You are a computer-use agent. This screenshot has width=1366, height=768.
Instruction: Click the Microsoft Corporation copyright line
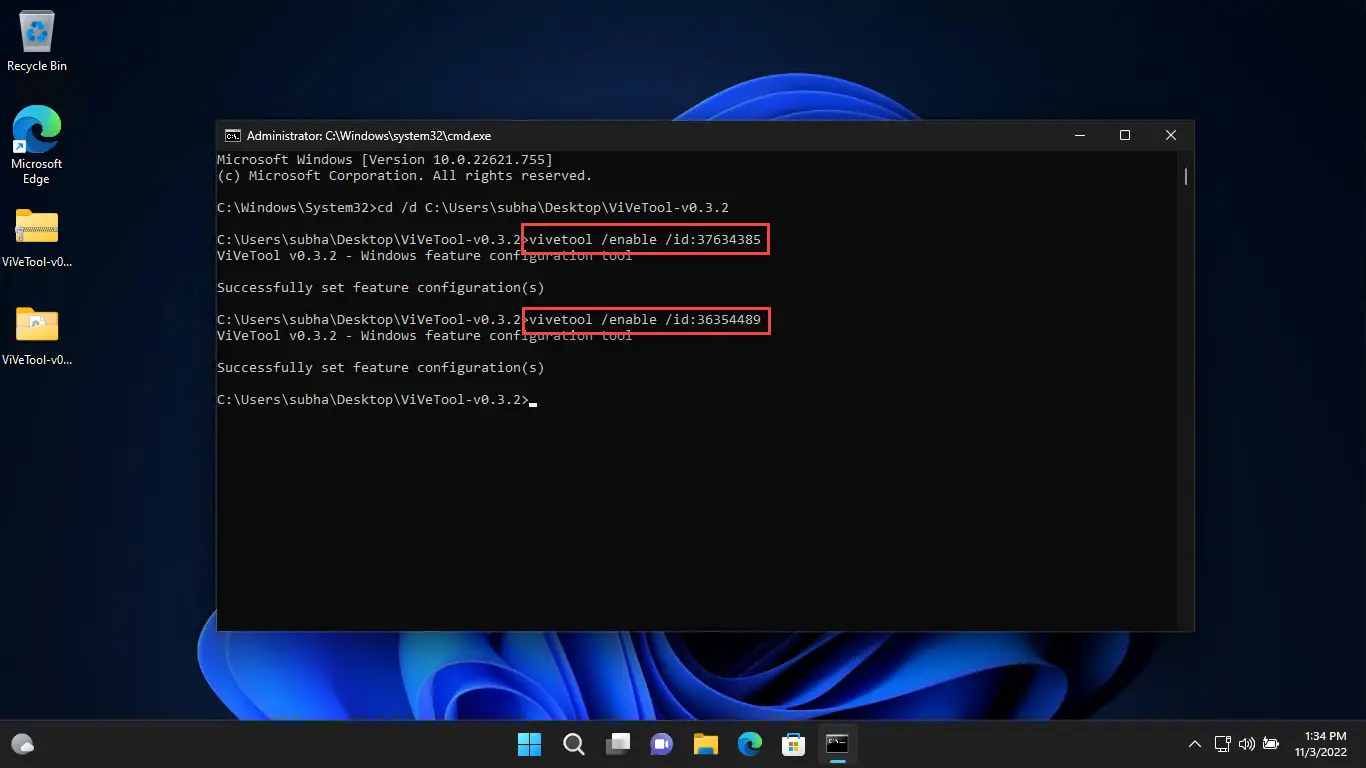[405, 176]
